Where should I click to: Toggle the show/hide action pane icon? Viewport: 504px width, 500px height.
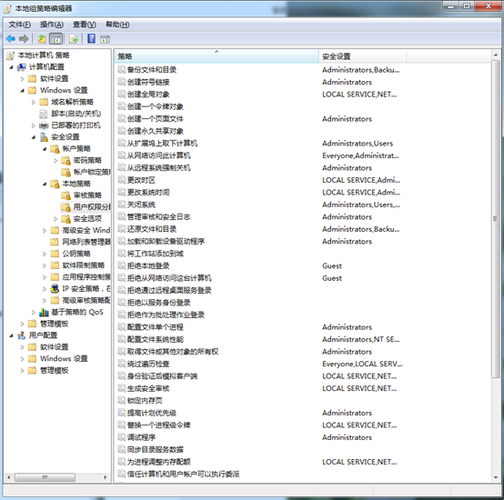point(105,39)
